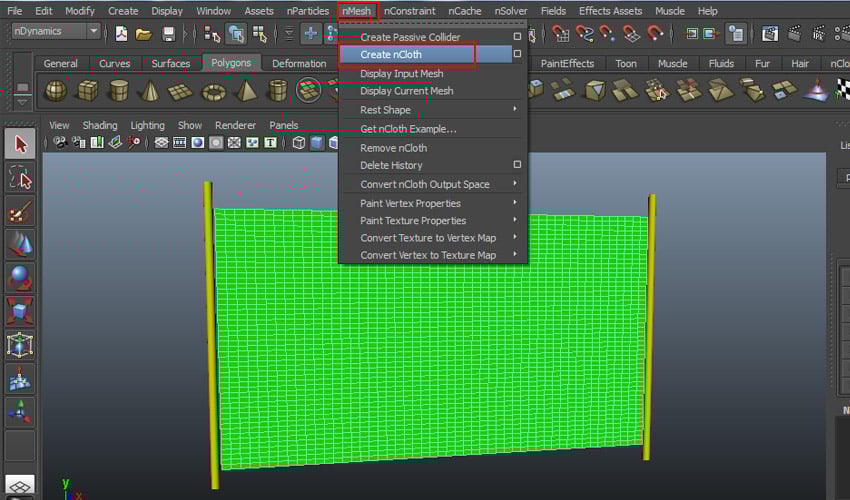The image size is (850, 500).
Task: Open the nConstraint menu
Action: pyautogui.click(x=409, y=11)
